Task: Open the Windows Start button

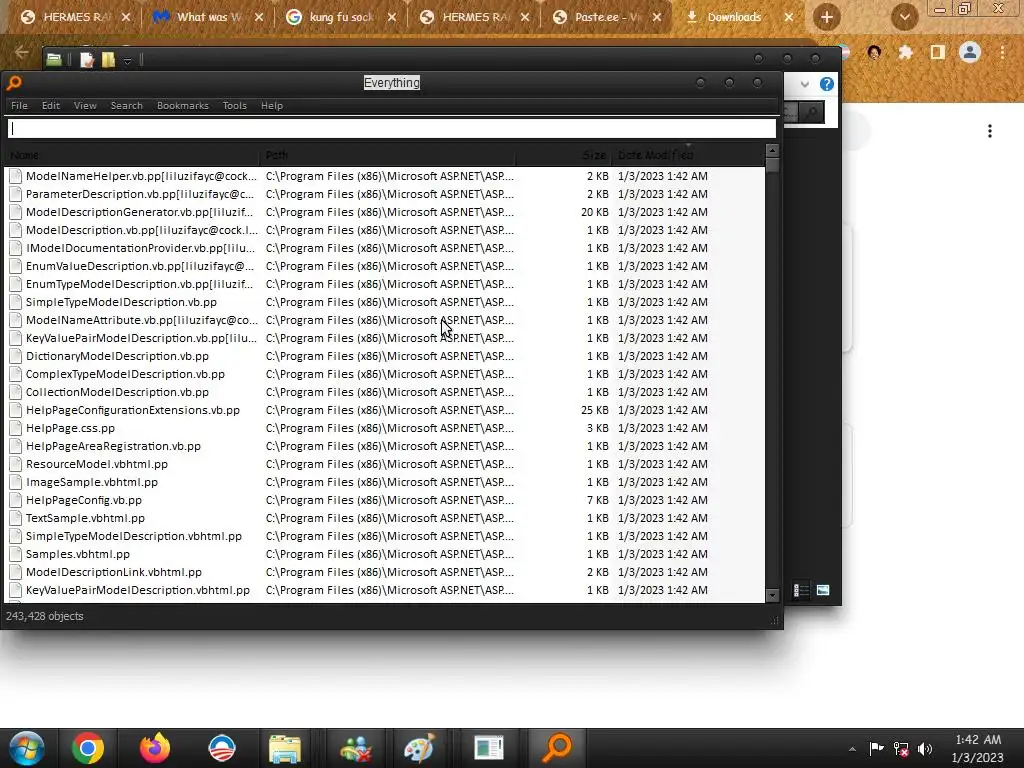Action: [x=26, y=748]
